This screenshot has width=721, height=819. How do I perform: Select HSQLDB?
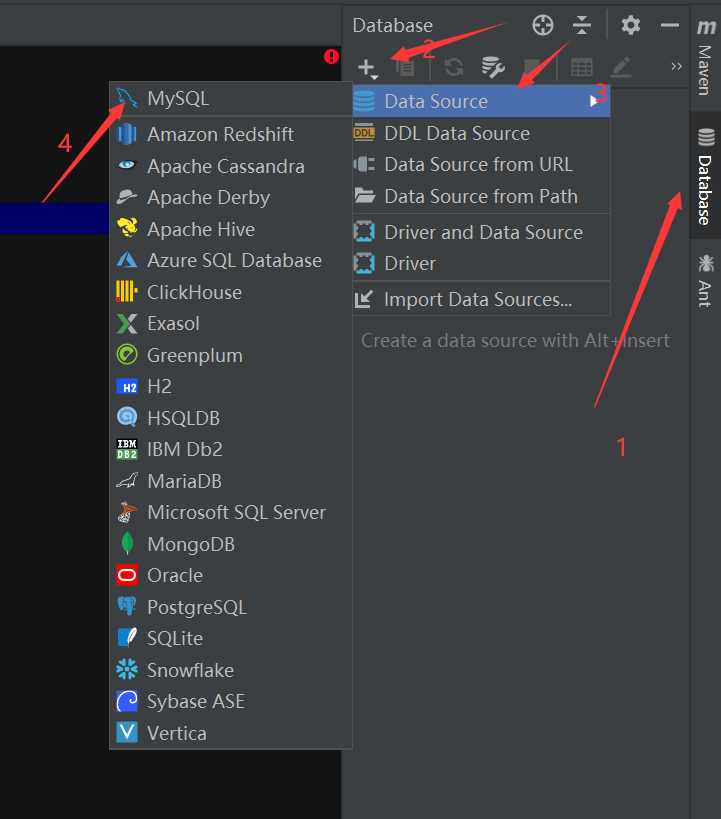[231, 418]
